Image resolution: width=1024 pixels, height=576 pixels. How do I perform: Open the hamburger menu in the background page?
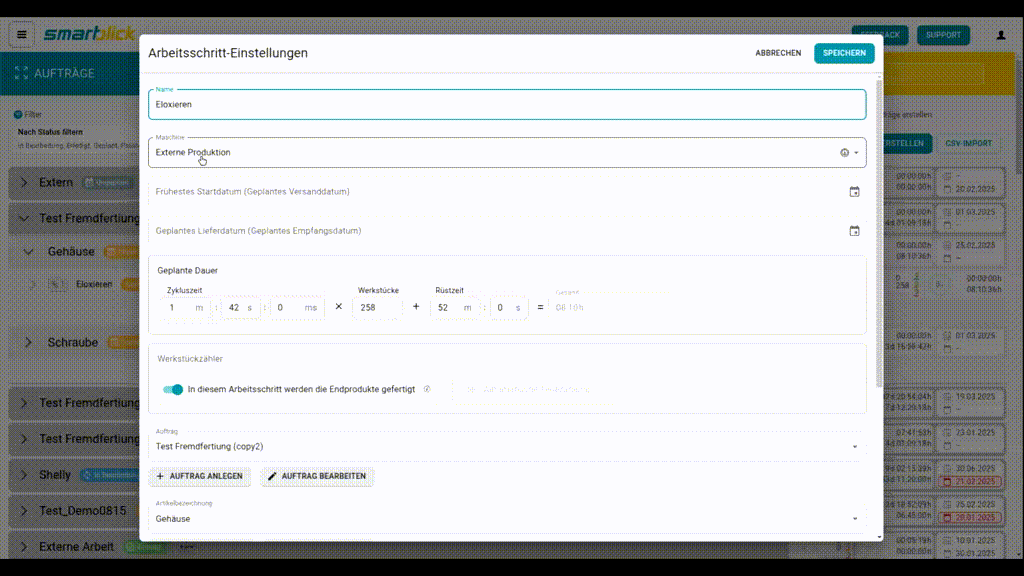coord(22,35)
